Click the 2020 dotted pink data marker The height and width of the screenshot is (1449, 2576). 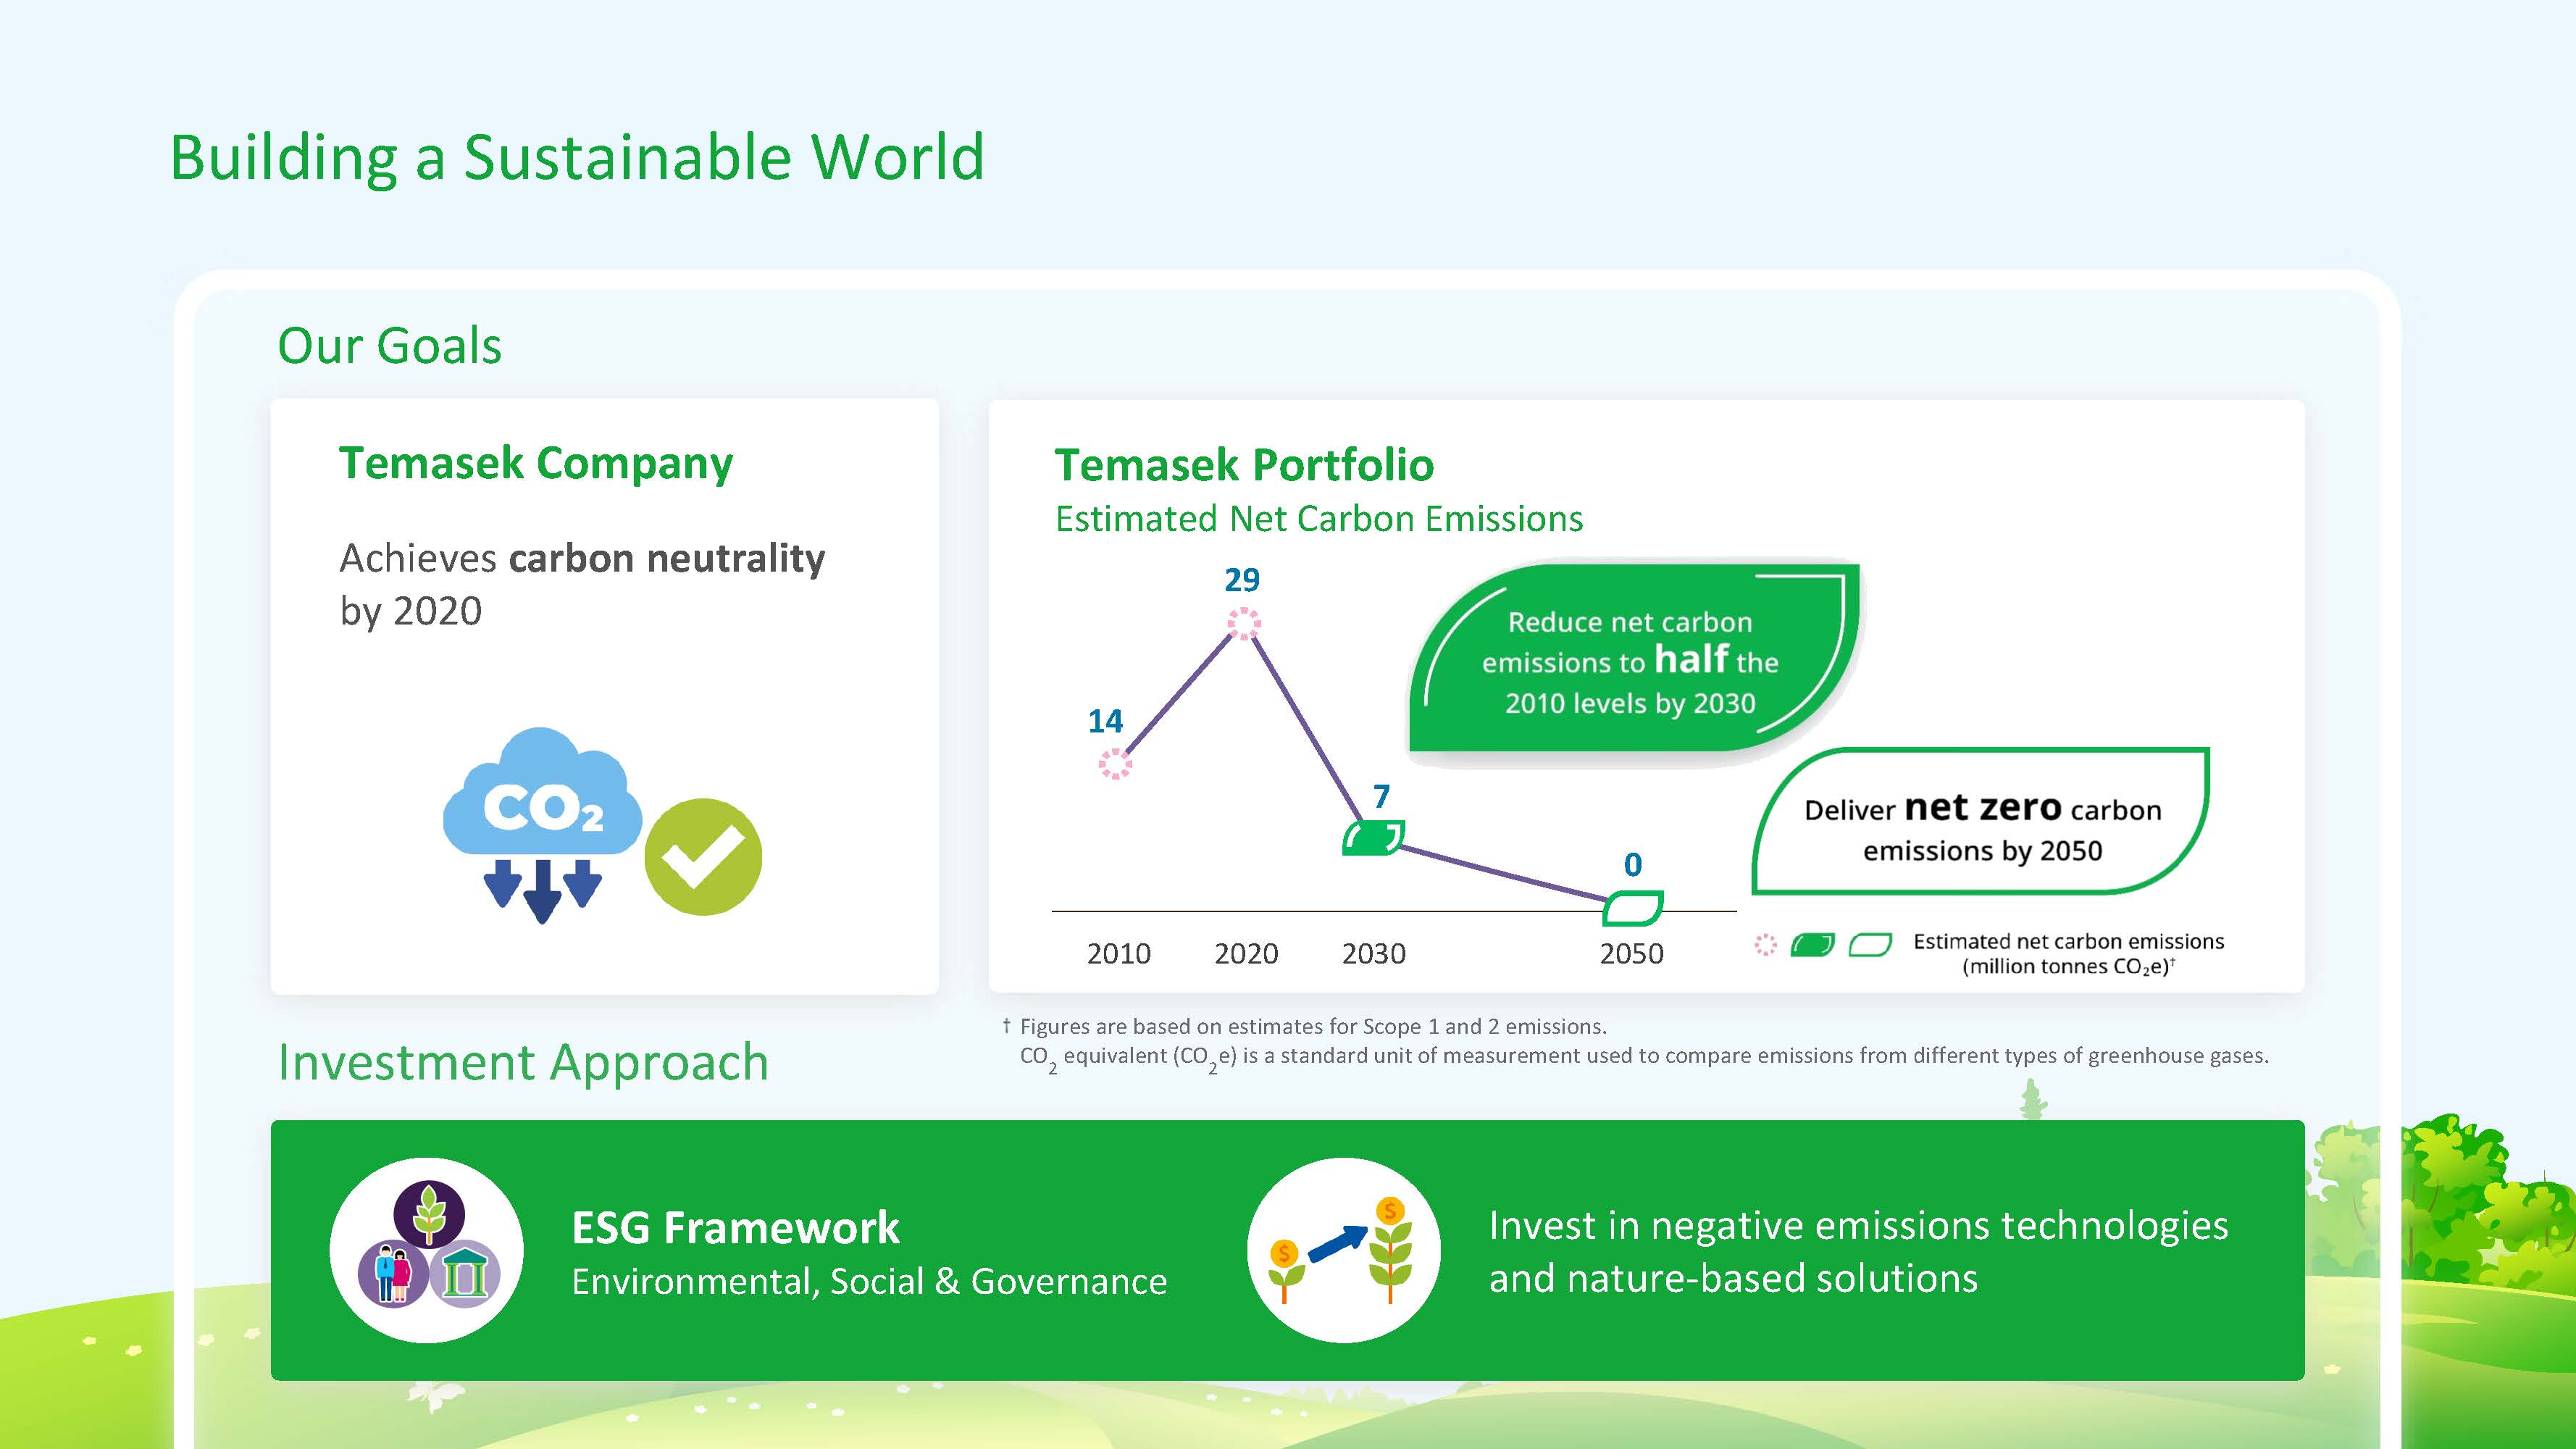point(1244,624)
